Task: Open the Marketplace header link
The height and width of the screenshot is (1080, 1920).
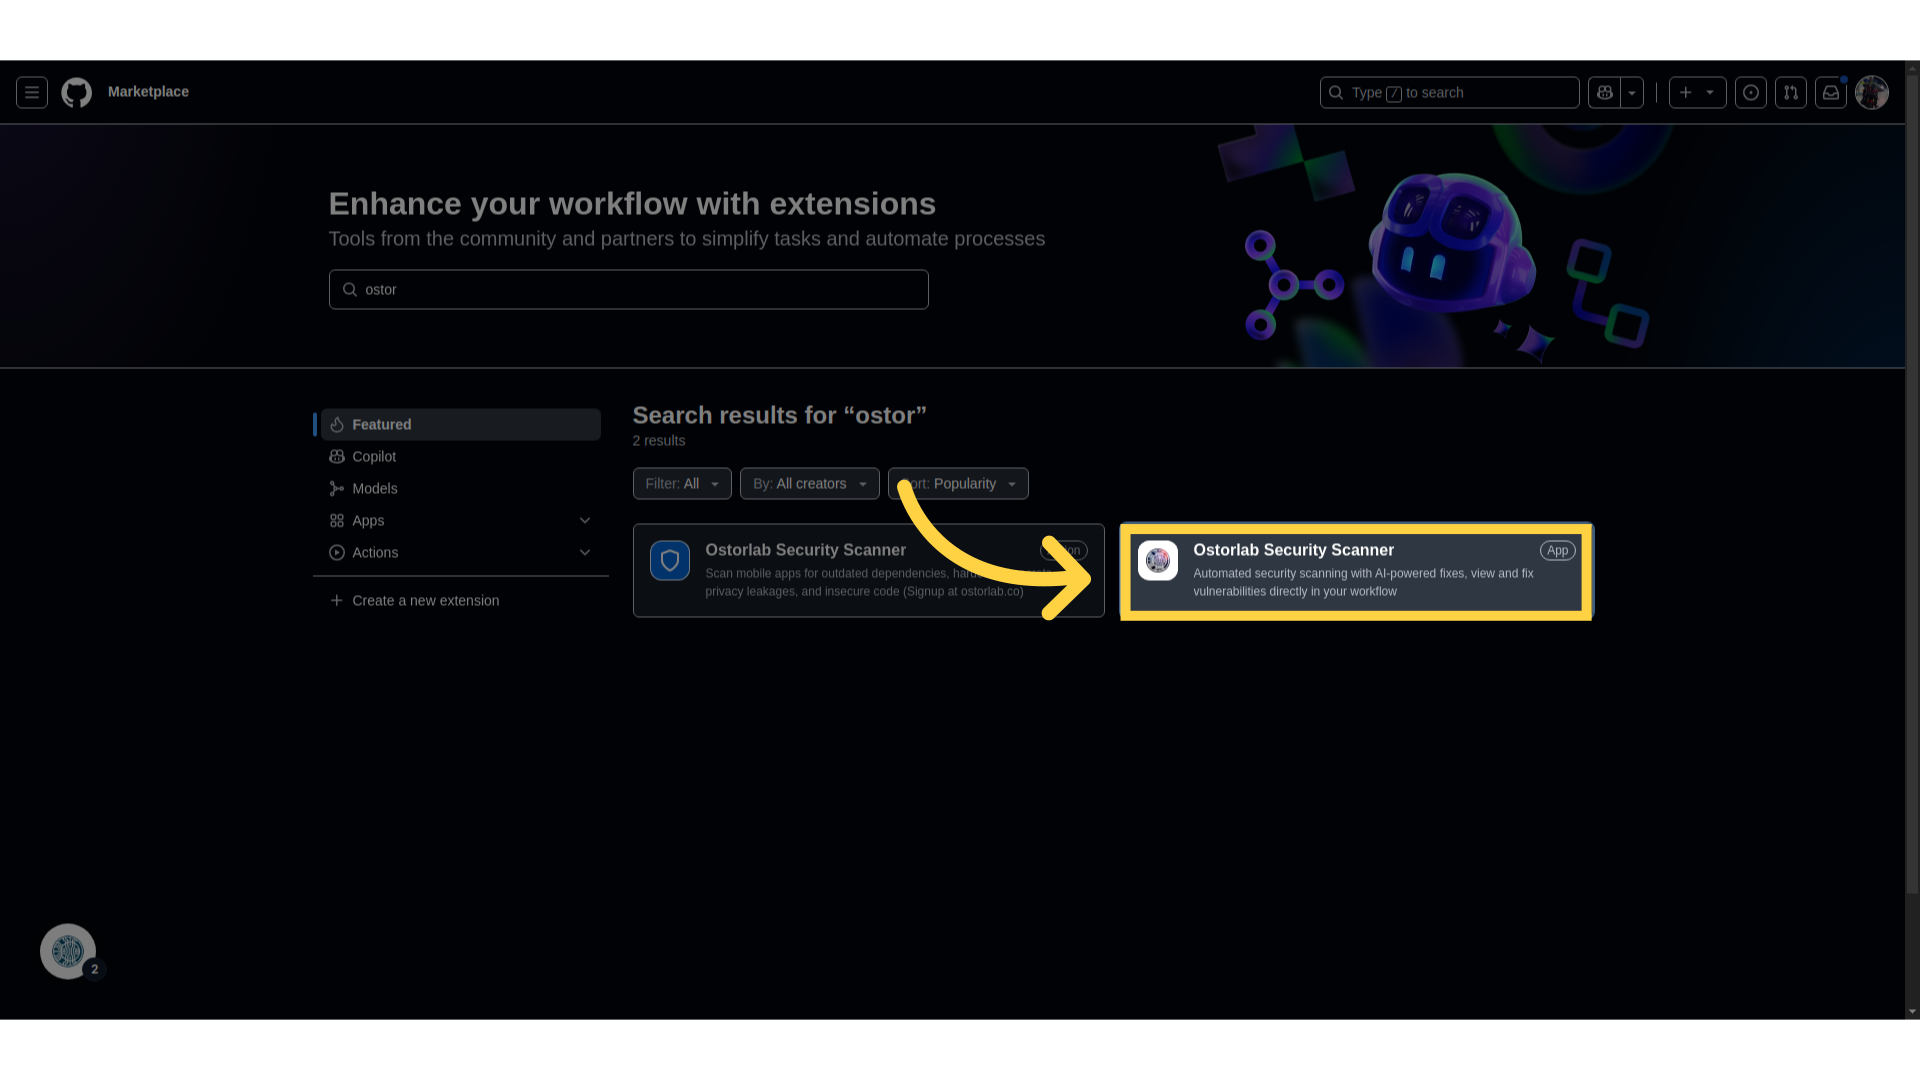Action: [148, 91]
